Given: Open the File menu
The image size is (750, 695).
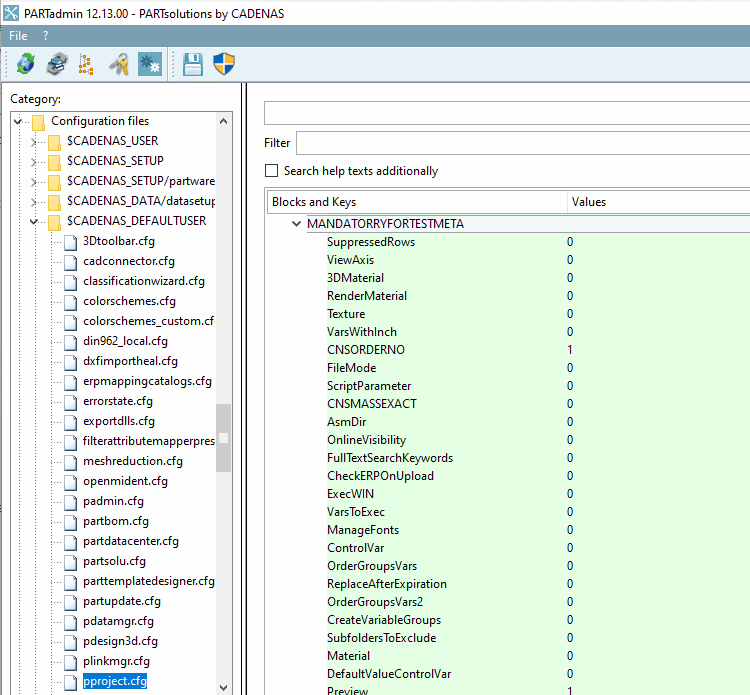Looking at the screenshot, I should (x=18, y=36).
